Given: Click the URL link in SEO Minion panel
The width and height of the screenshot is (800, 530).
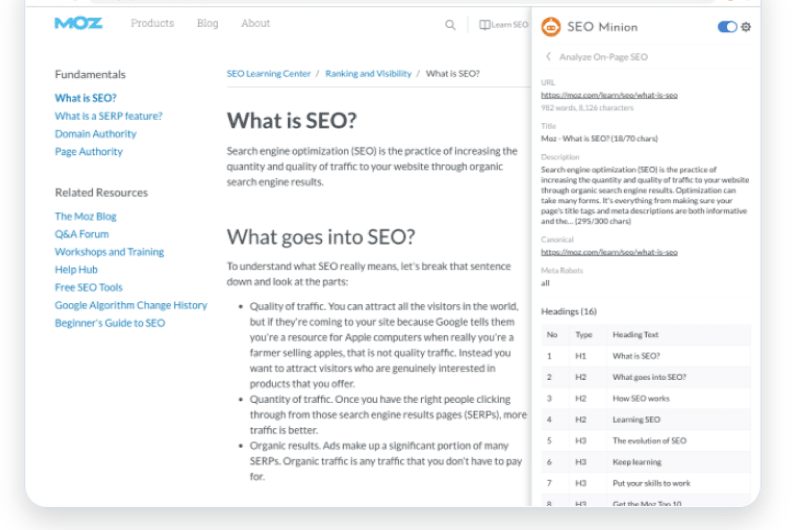Looking at the screenshot, I should click(x=609, y=95).
